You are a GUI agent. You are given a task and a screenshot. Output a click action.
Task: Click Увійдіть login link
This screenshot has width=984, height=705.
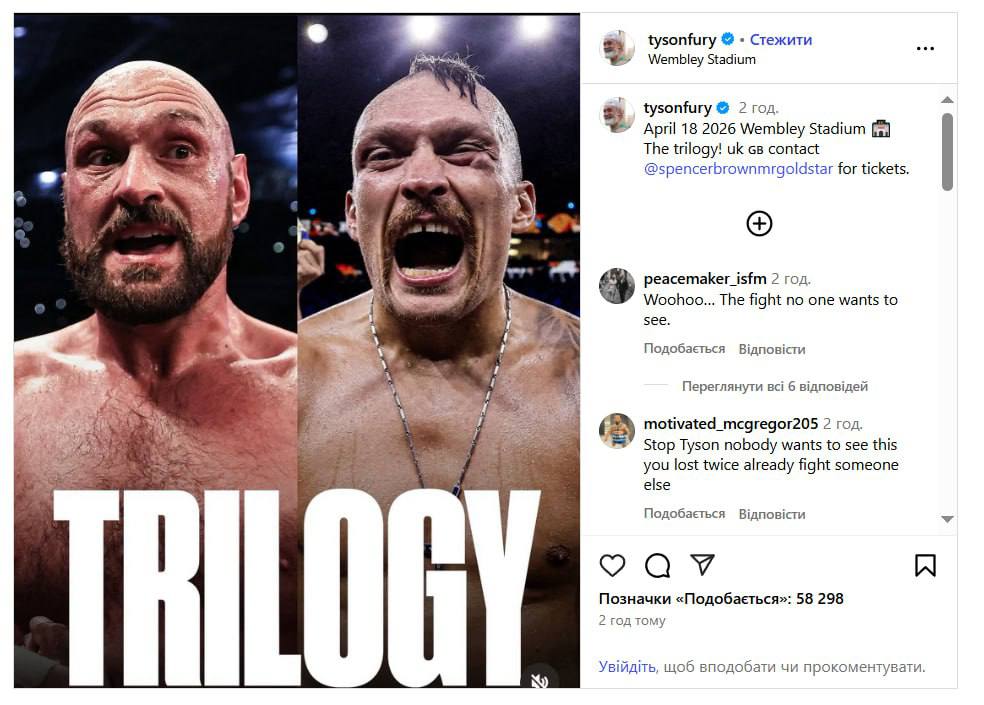coord(628,667)
